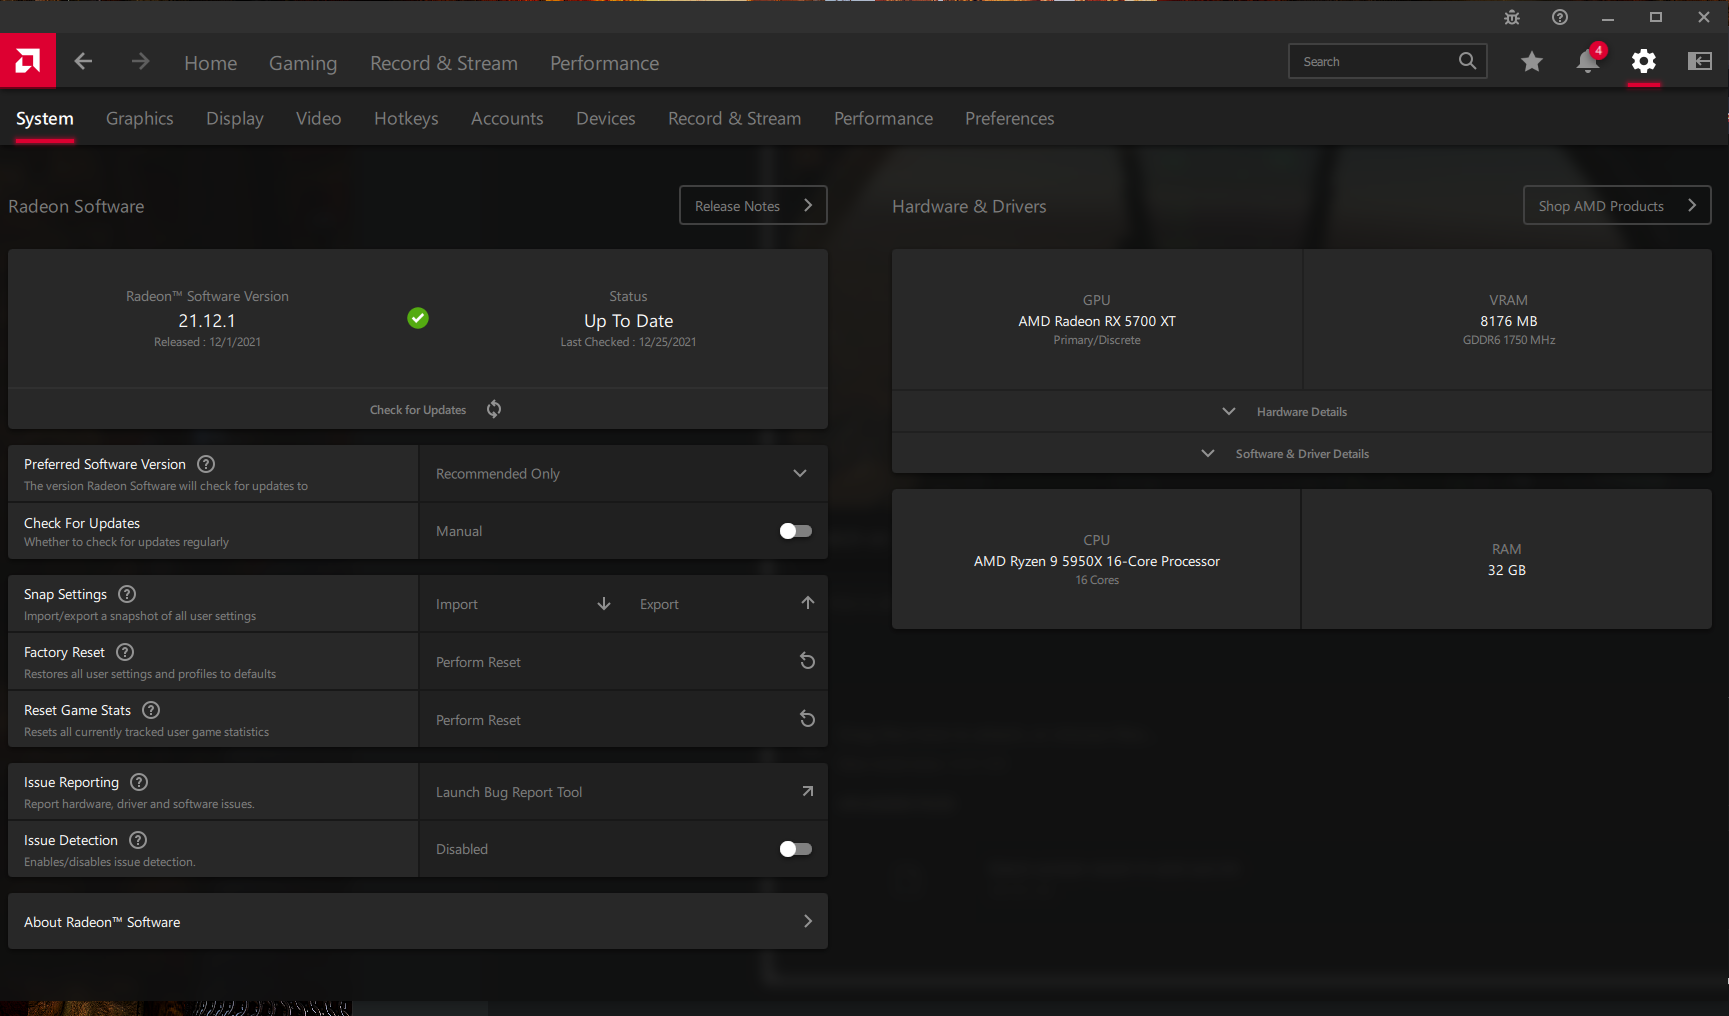Image resolution: width=1729 pixels, height=1016 pixels.
Task: Switch to Display settings tab
Action: (235, 119)
